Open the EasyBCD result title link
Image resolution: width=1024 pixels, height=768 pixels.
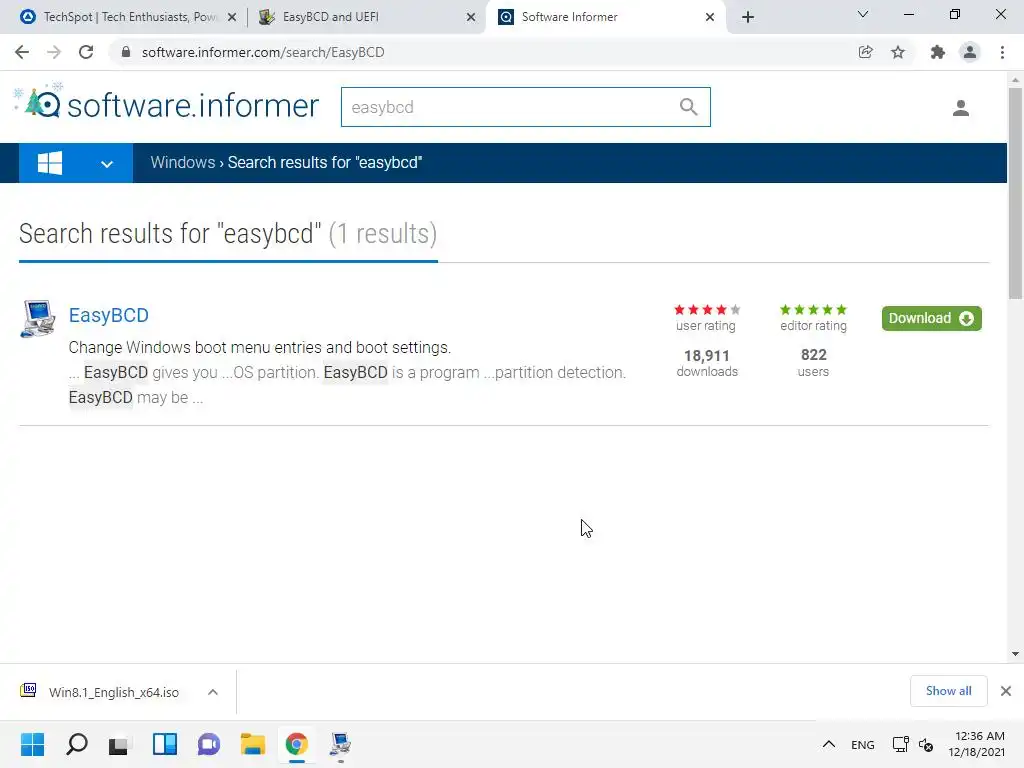pyautogui.click(x=108, y=315)
